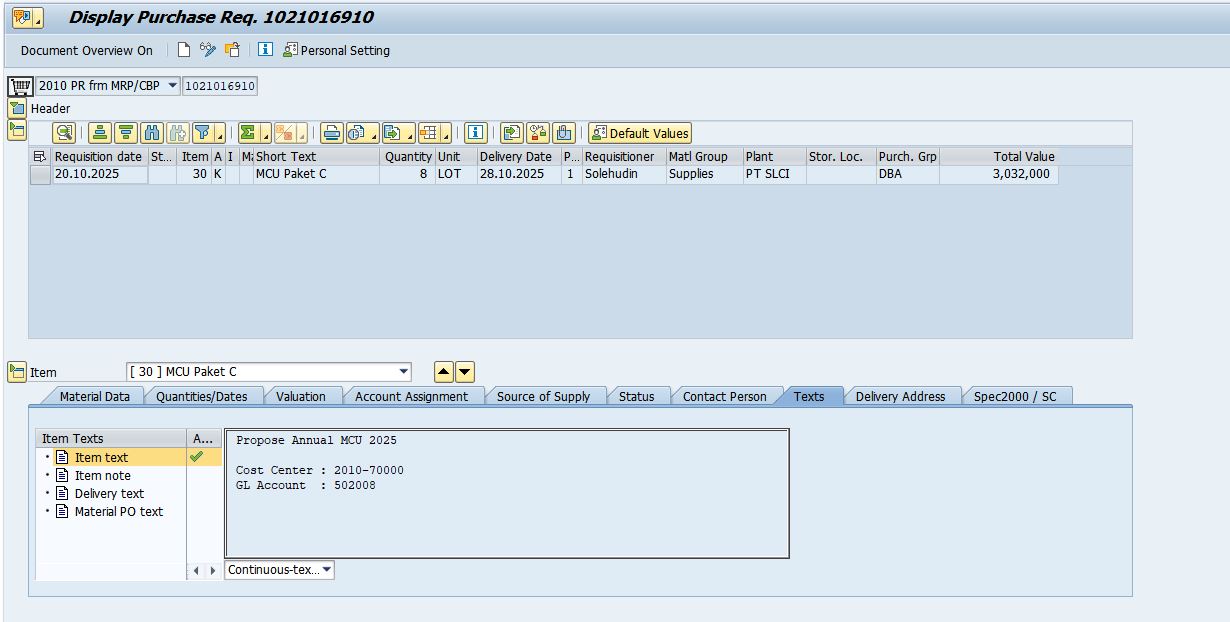
Task: Click the Create new document icon
Action: [x=184, y=50]
